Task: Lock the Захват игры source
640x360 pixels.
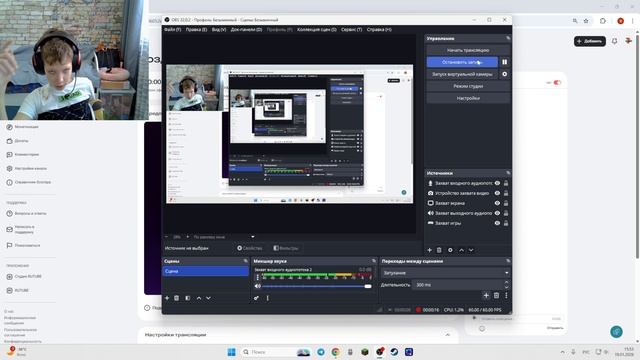Action: (x=506, y=223)
